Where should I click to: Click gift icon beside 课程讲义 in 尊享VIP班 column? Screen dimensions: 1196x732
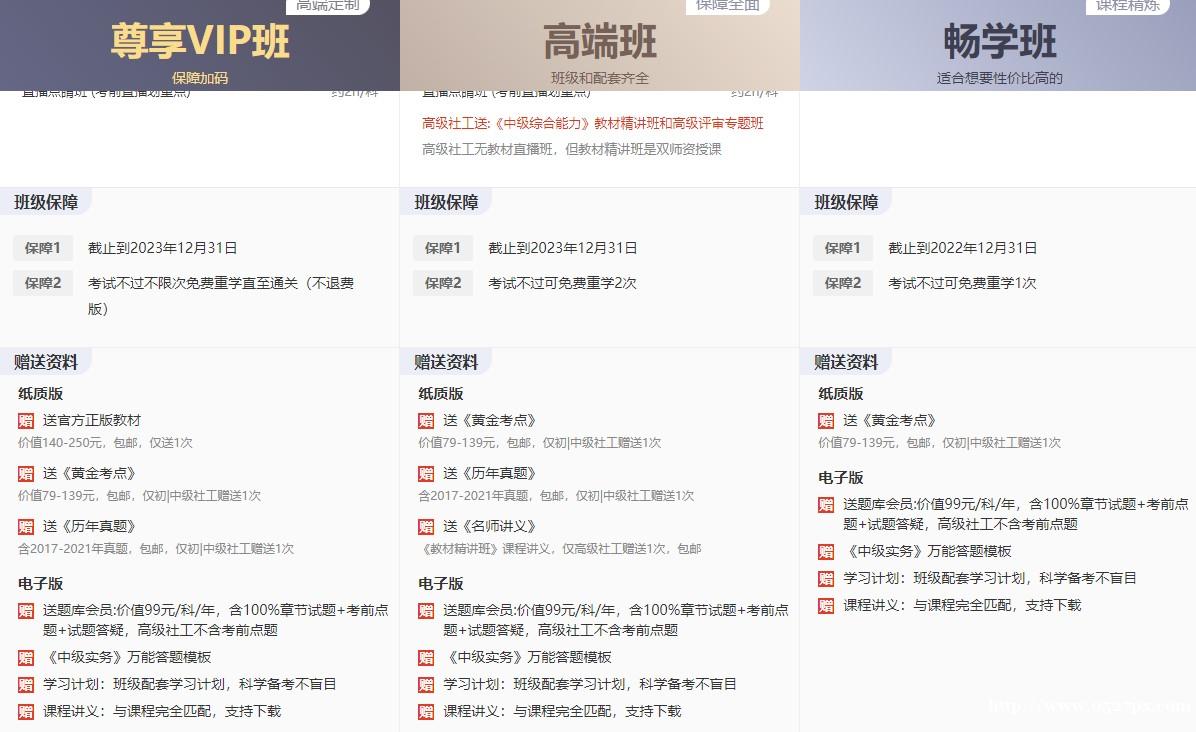[26, 712]
